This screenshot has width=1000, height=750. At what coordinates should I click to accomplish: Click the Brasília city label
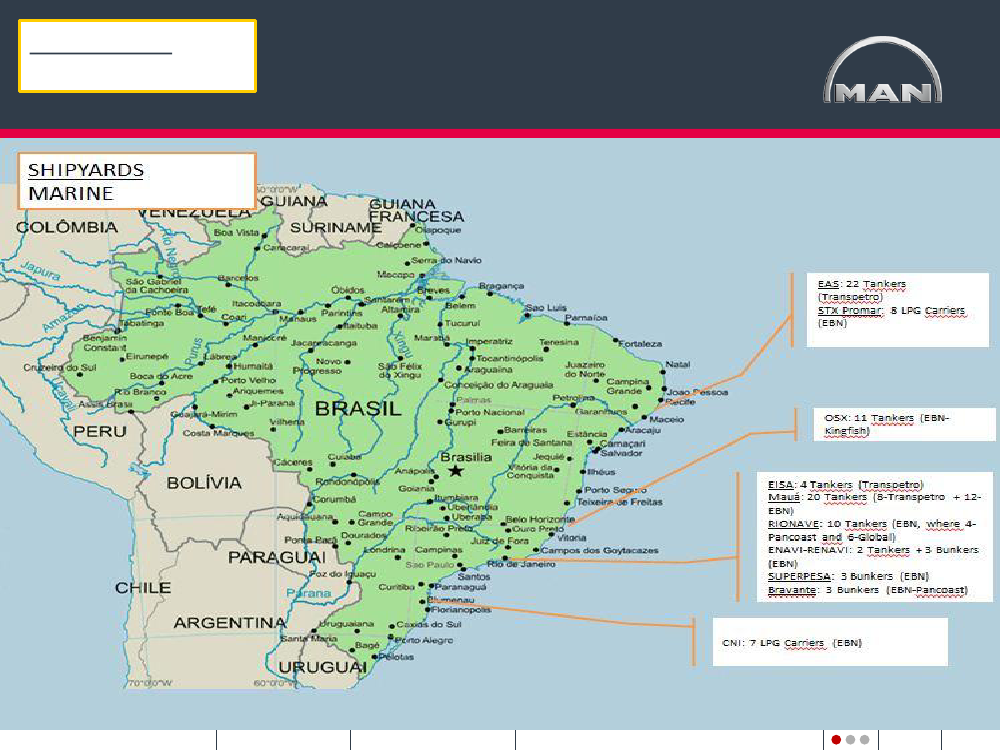pos(466,457)
